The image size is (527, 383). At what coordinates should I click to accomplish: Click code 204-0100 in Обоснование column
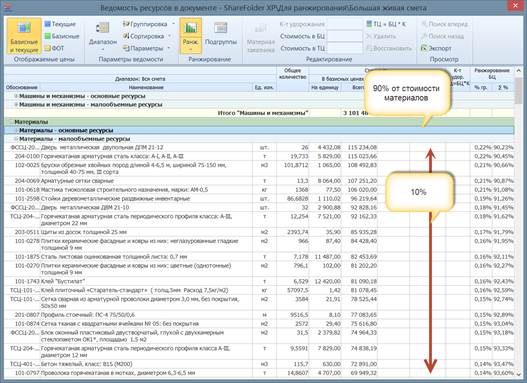(x=27, y=156)
